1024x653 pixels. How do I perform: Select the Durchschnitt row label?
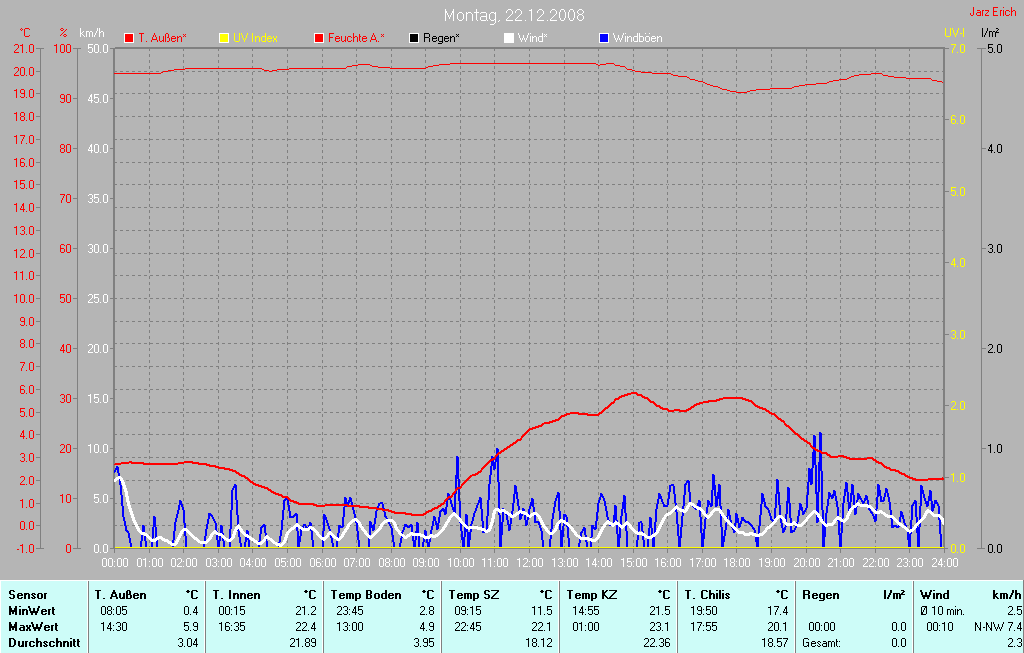[x=44, y=643]
